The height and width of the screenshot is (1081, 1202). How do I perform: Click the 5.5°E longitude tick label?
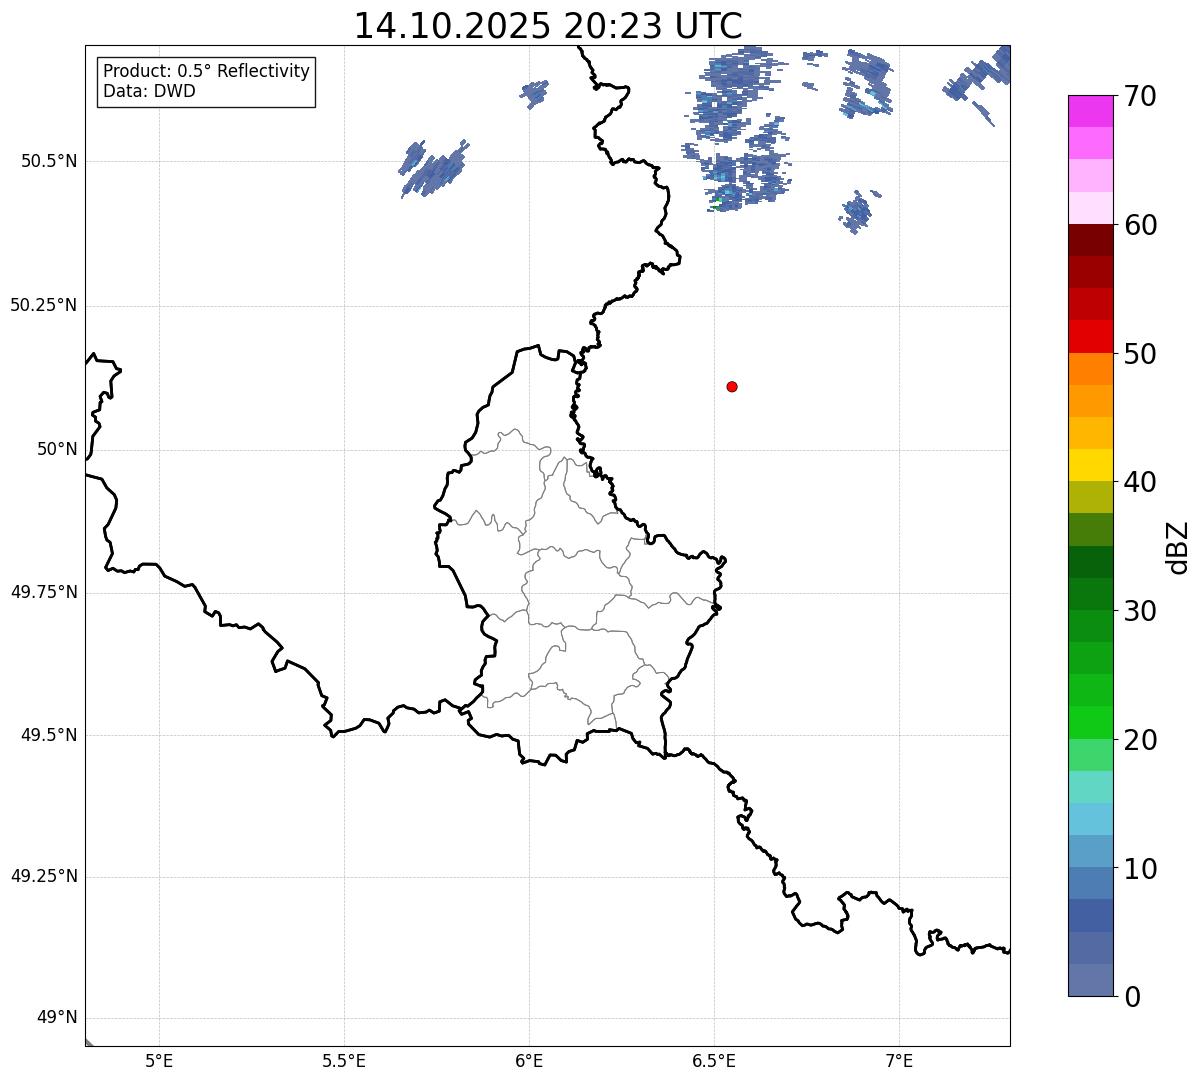[344, 1060]
